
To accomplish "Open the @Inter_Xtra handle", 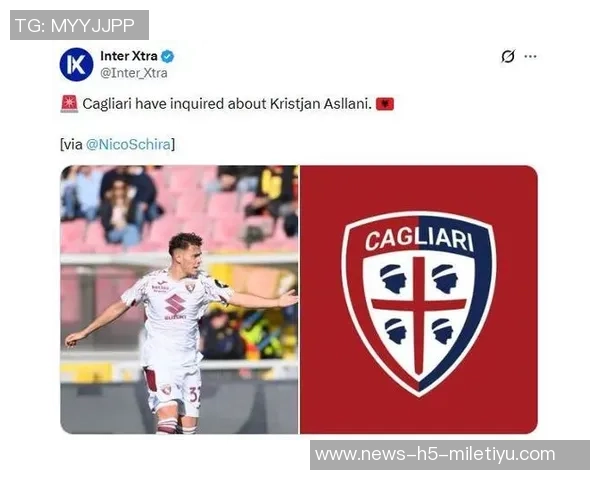I will [x=134, y=73].
